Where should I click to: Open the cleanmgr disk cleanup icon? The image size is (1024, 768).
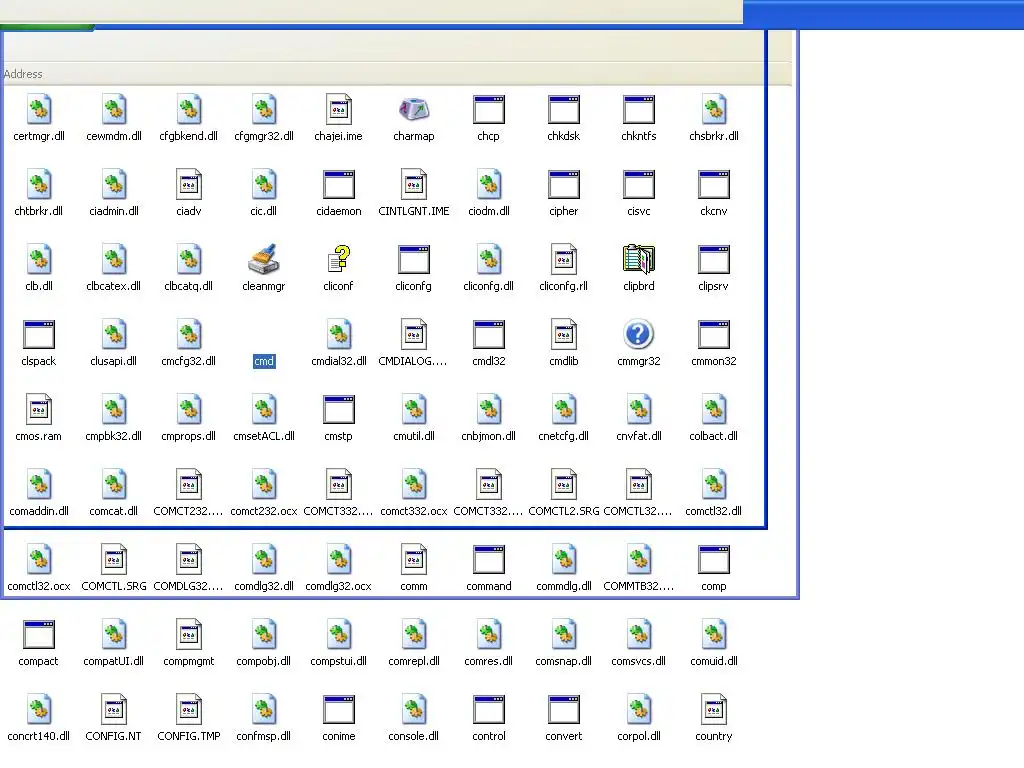(x=263, y=259)
